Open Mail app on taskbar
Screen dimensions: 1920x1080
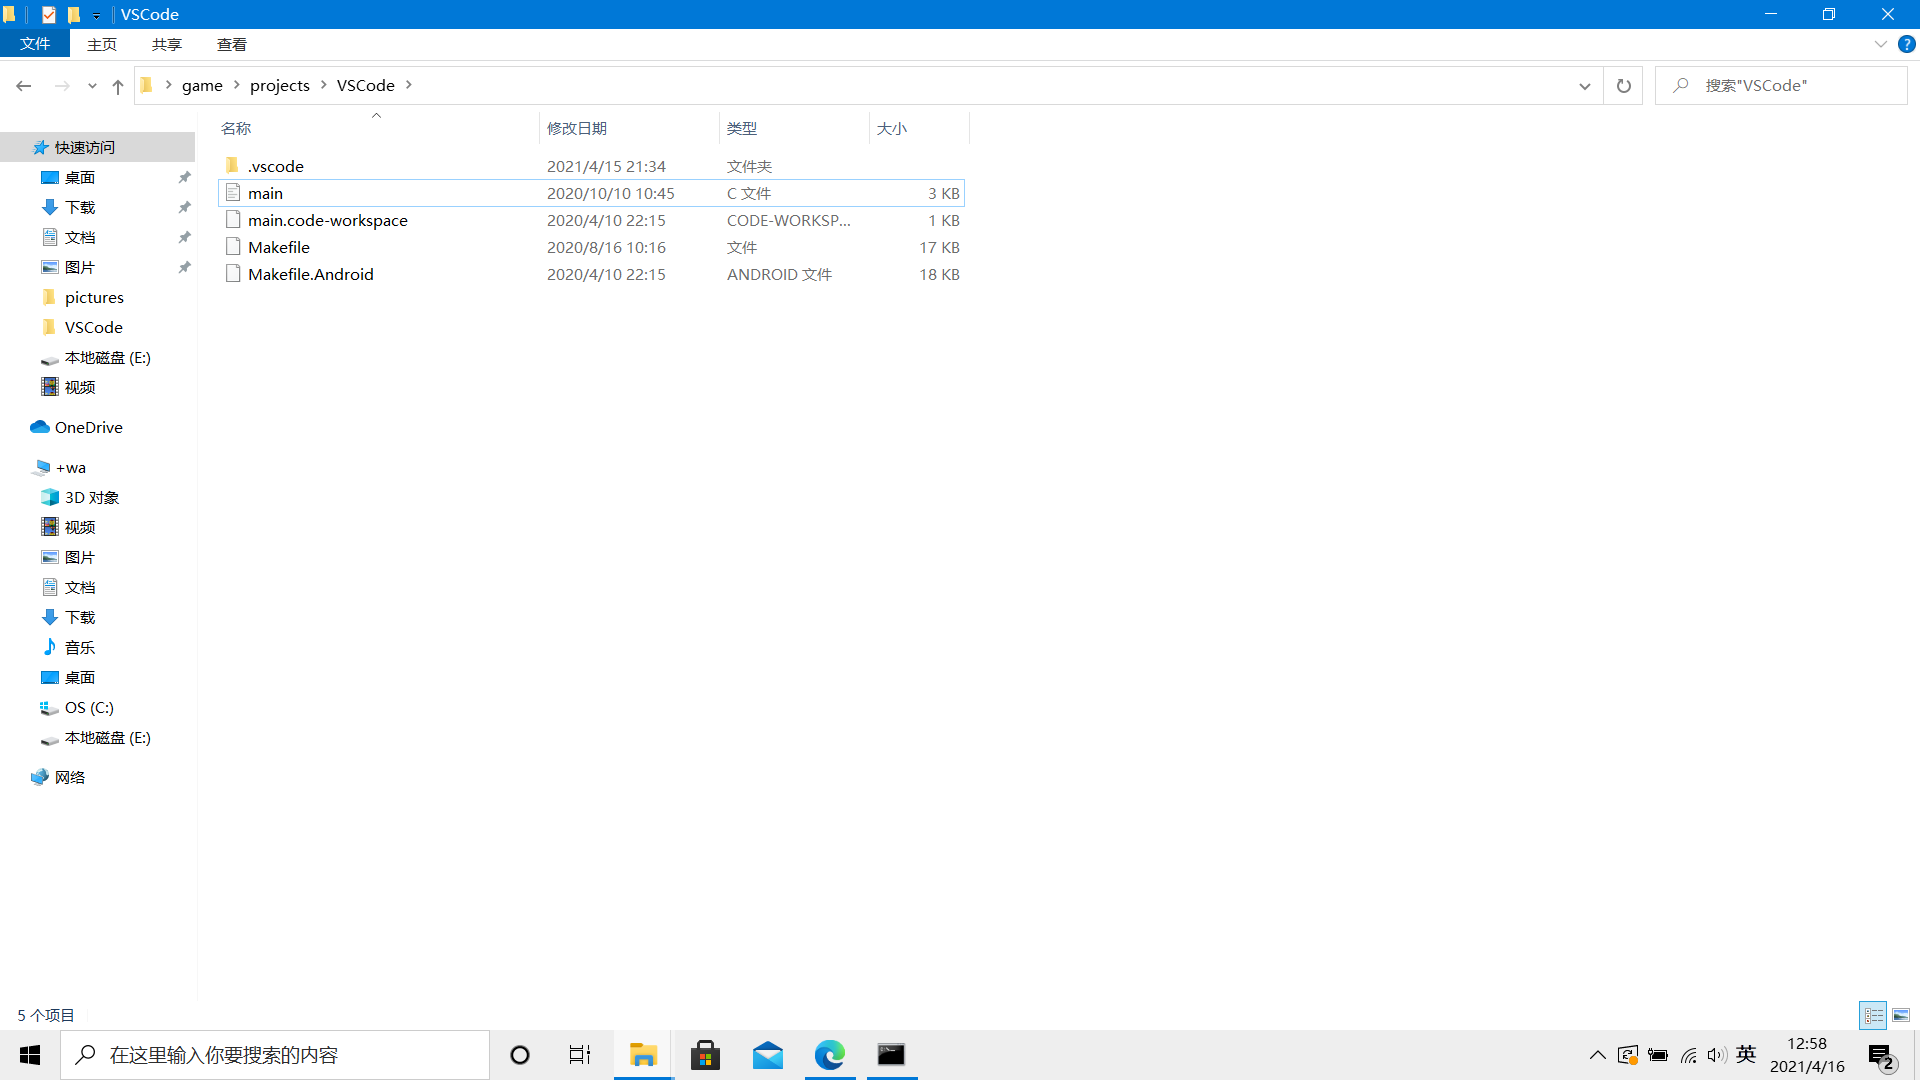point(768,1055)
